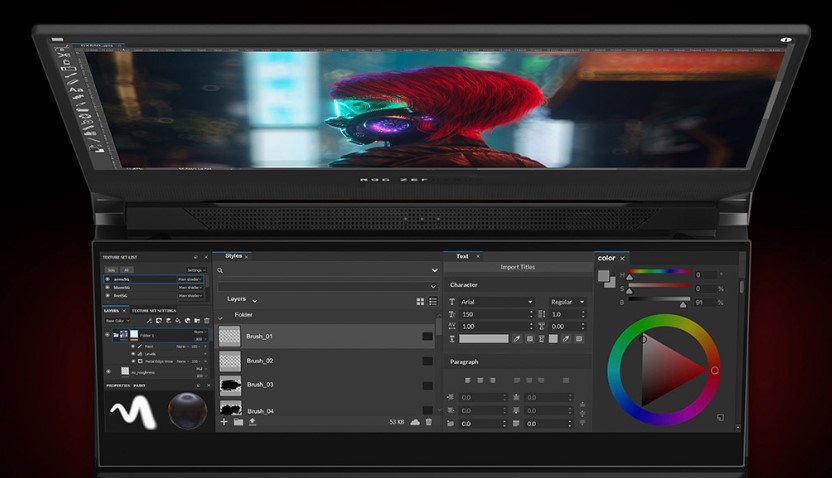This screenshot has width=832, height=478.
Task: Click the Hue slider in color panel
Action: (x=660, y=272)
